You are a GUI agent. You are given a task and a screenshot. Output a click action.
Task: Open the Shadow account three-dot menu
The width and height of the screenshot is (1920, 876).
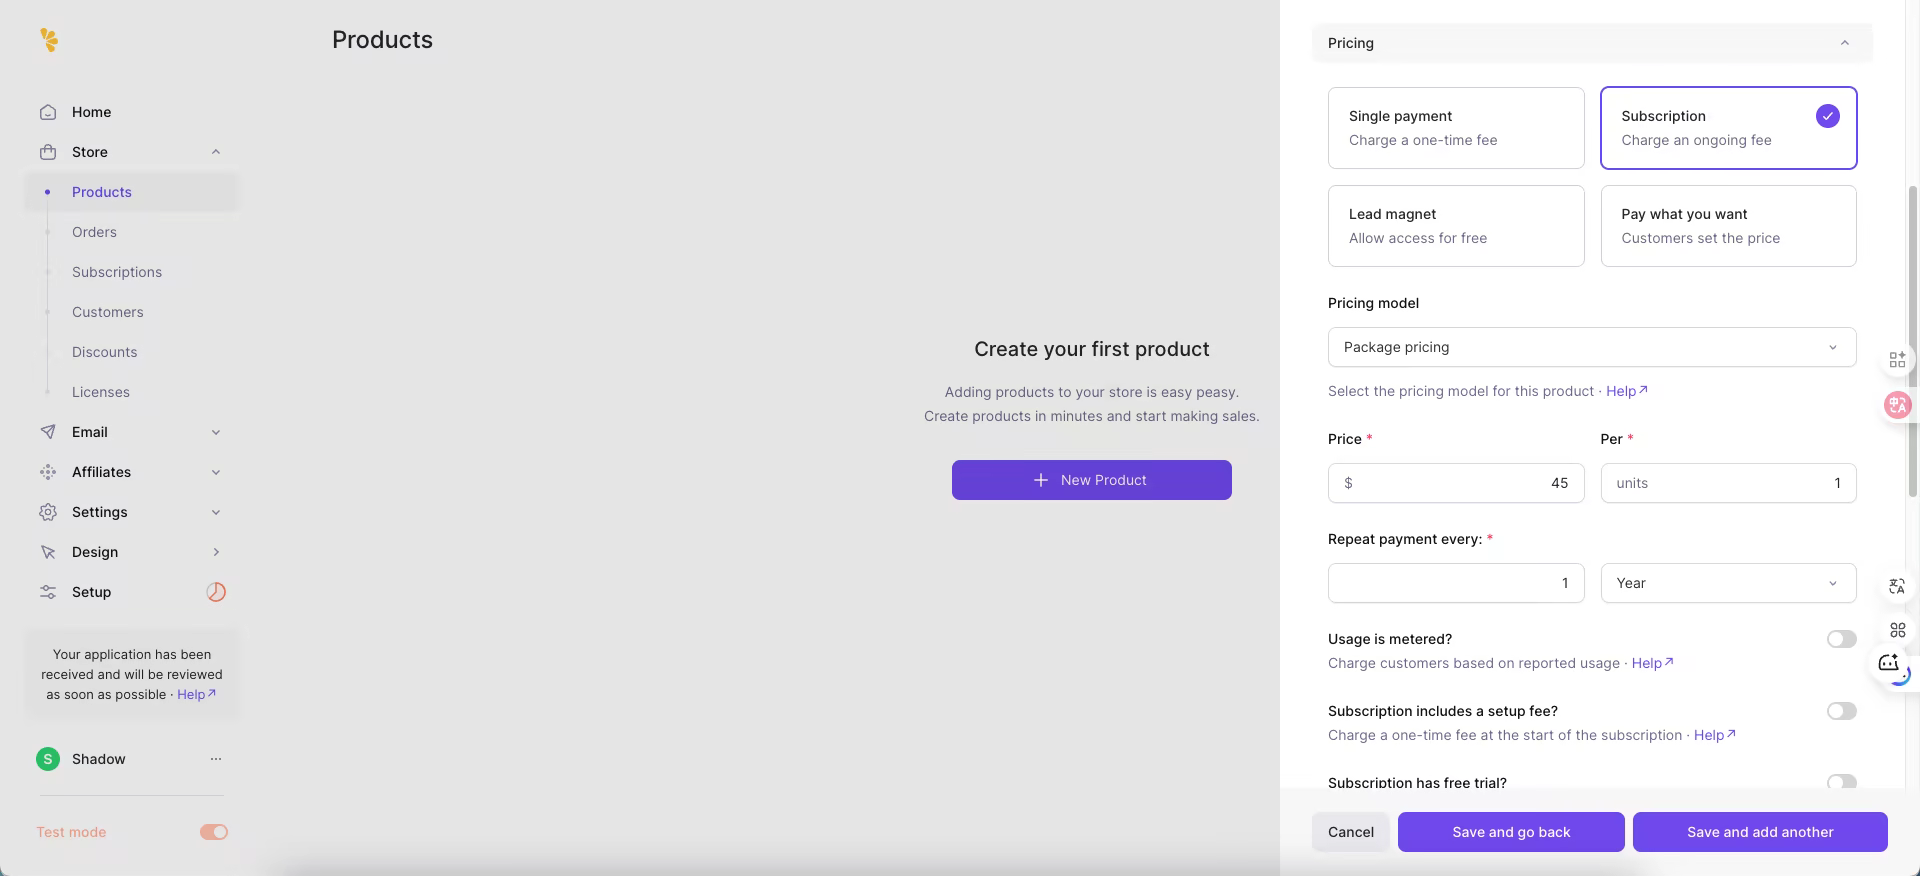point(216,759)
